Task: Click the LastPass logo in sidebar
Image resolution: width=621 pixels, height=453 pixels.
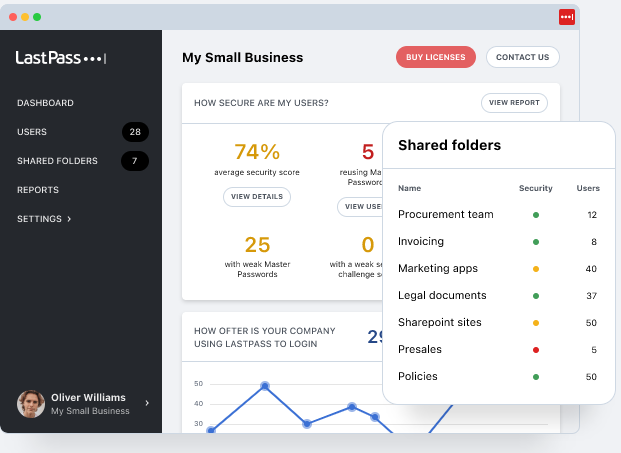Action: 61,58
